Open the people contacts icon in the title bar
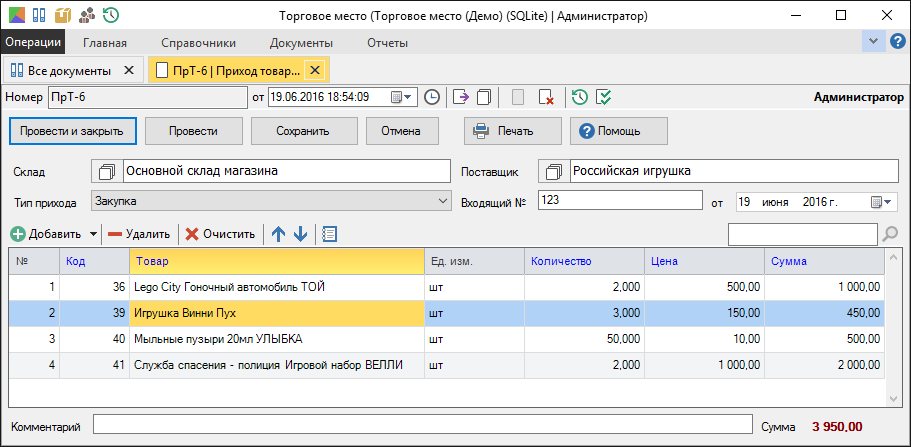This screenshot has height=447, width=911. tap(87, 15)
